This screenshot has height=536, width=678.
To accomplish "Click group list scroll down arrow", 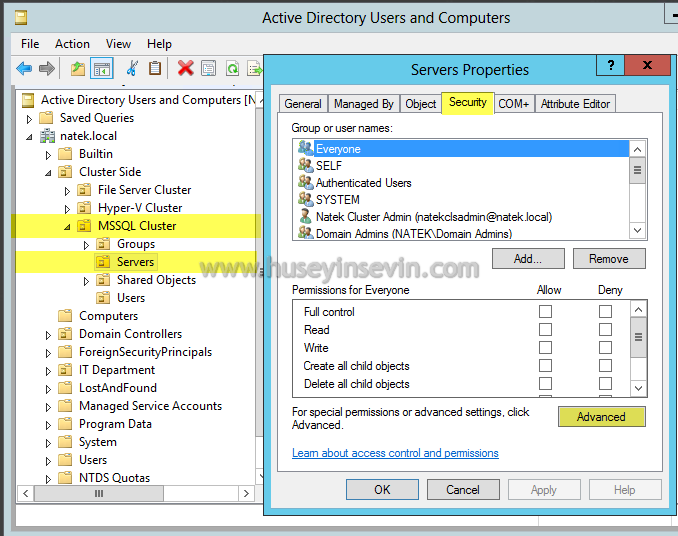I will tap(637, 230).
